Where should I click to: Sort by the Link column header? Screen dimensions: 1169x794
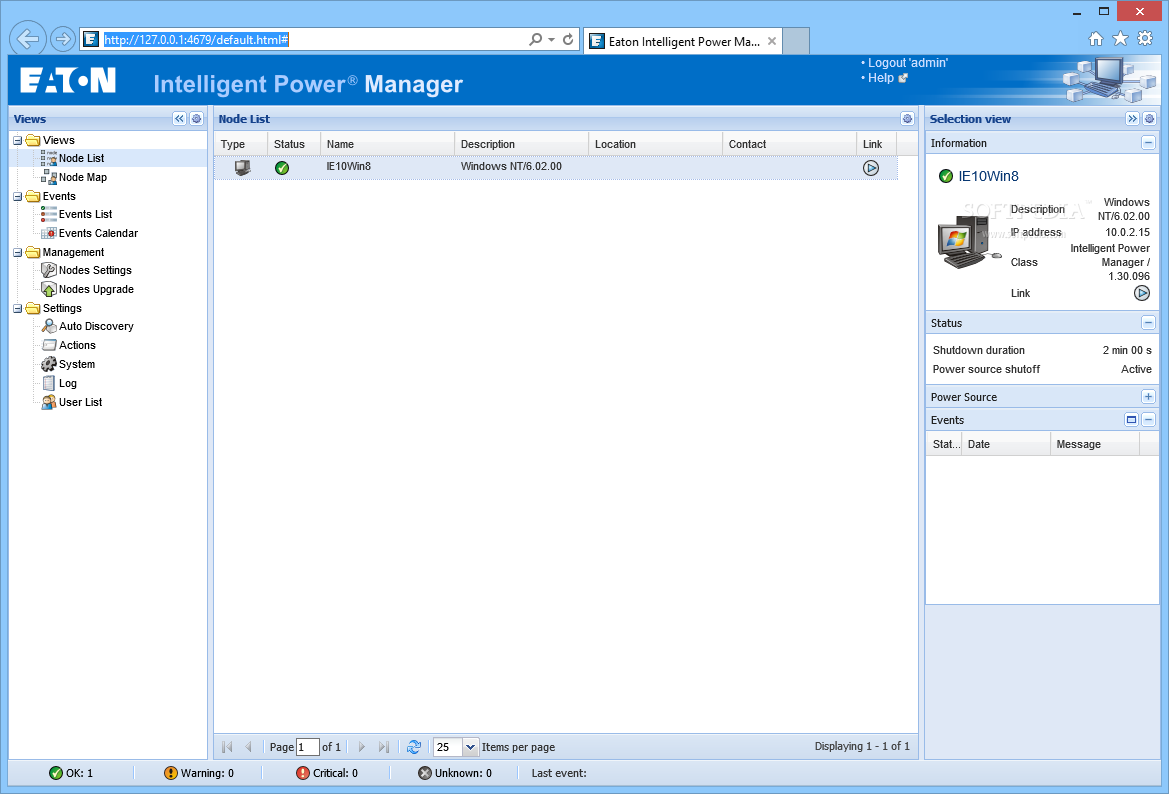coord(877,144)
